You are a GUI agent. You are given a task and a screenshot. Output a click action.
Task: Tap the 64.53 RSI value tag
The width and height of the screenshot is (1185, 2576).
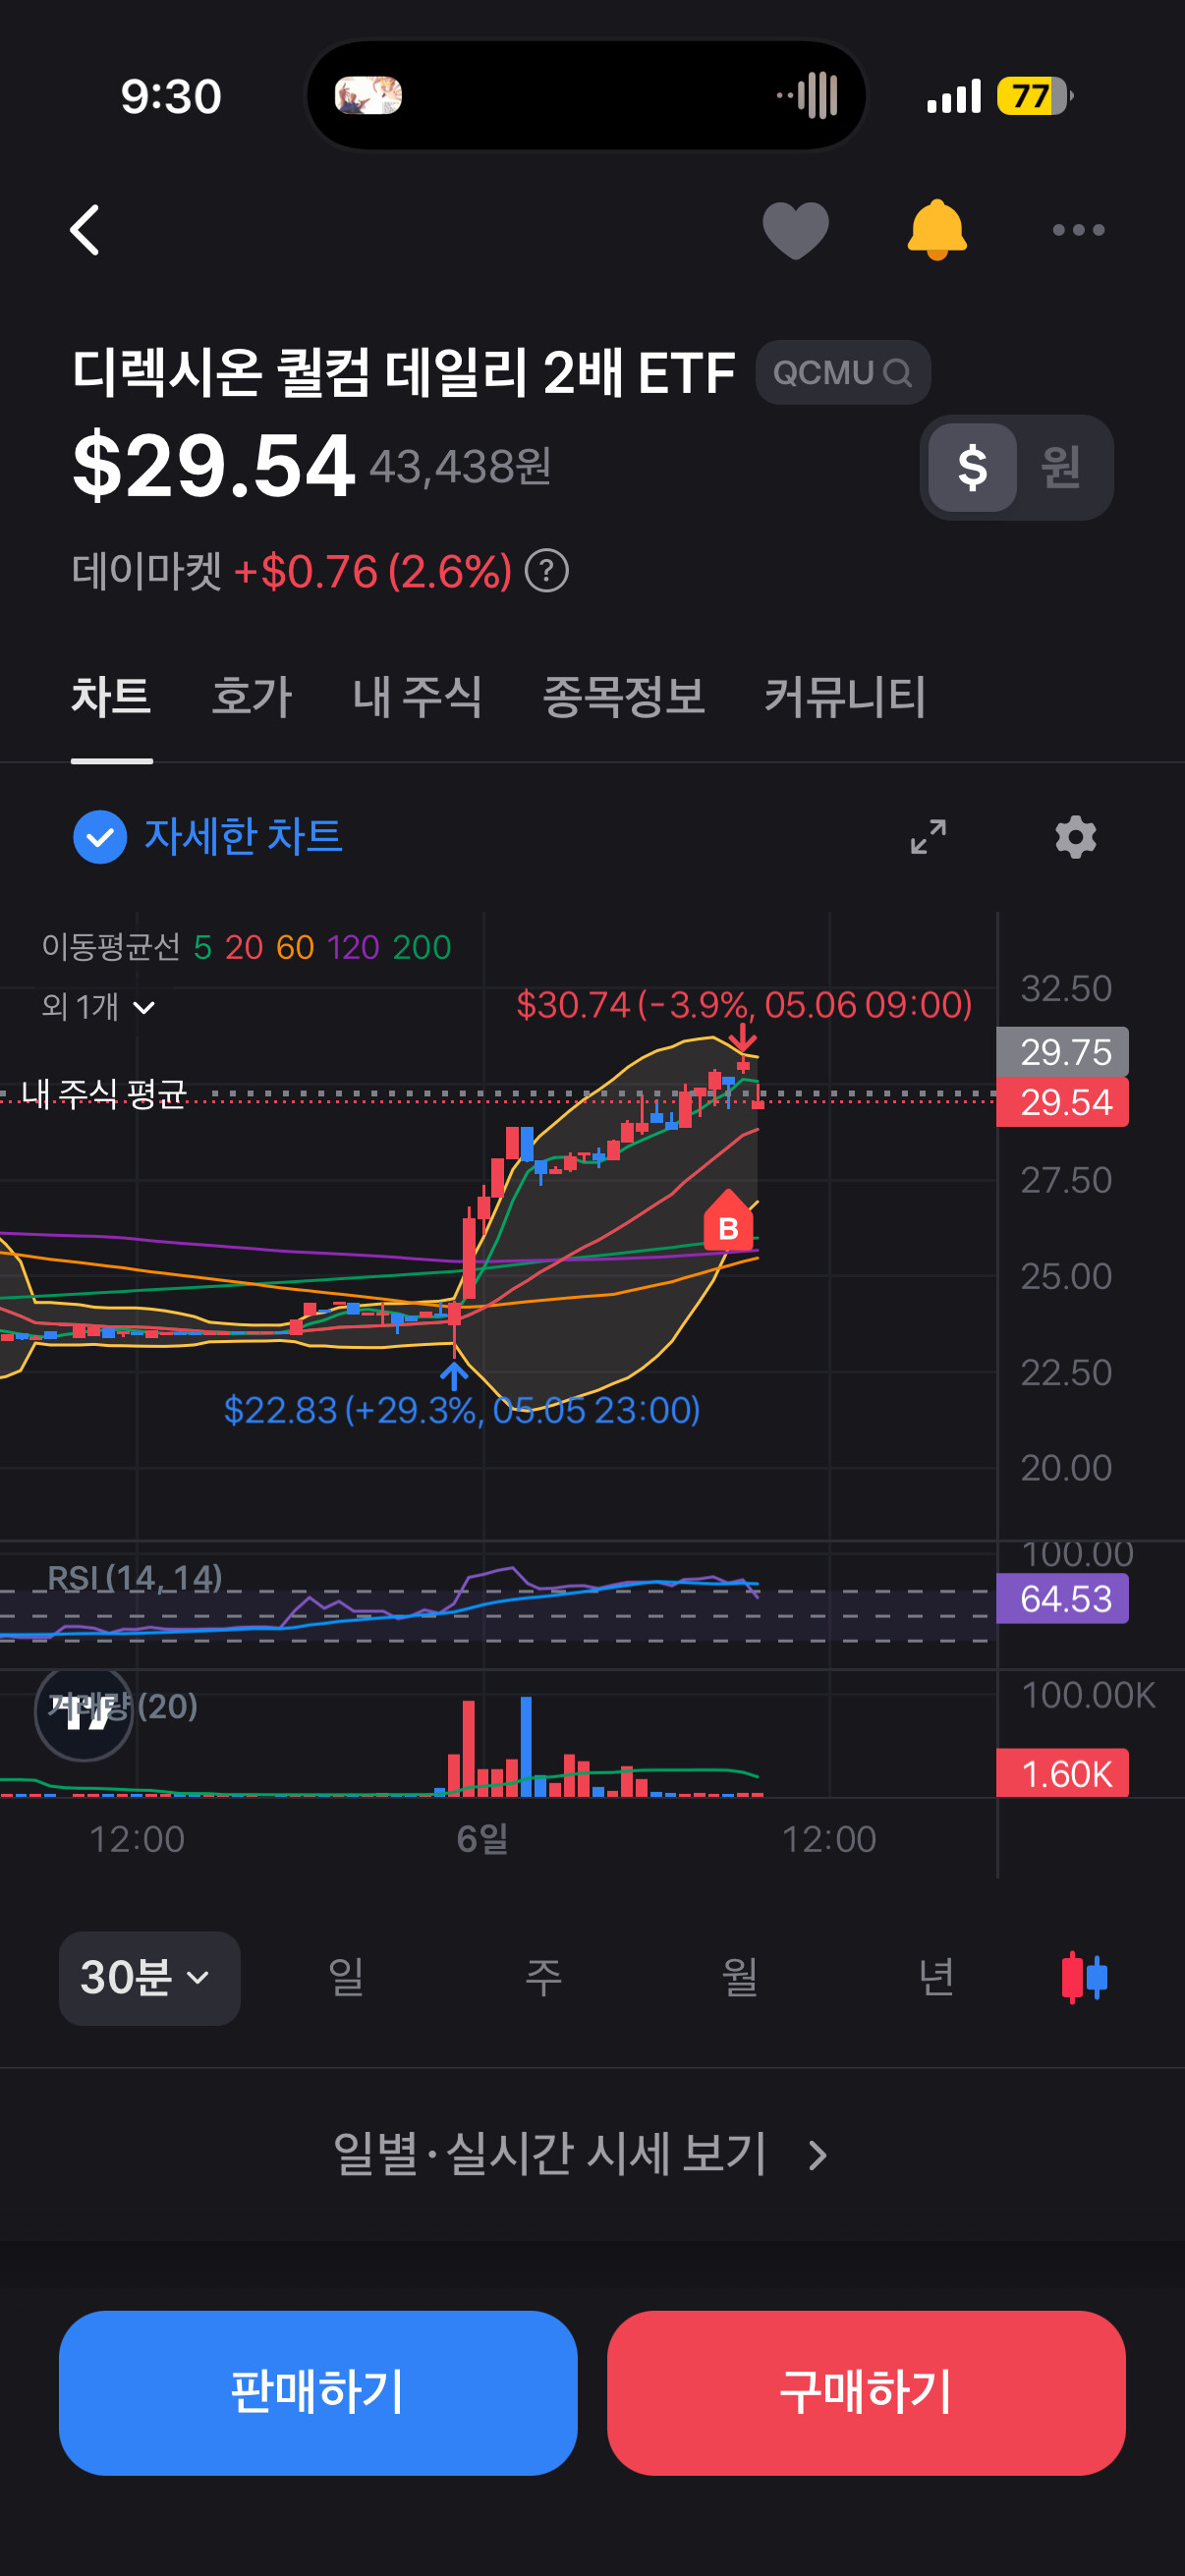click(1063, 1598)
